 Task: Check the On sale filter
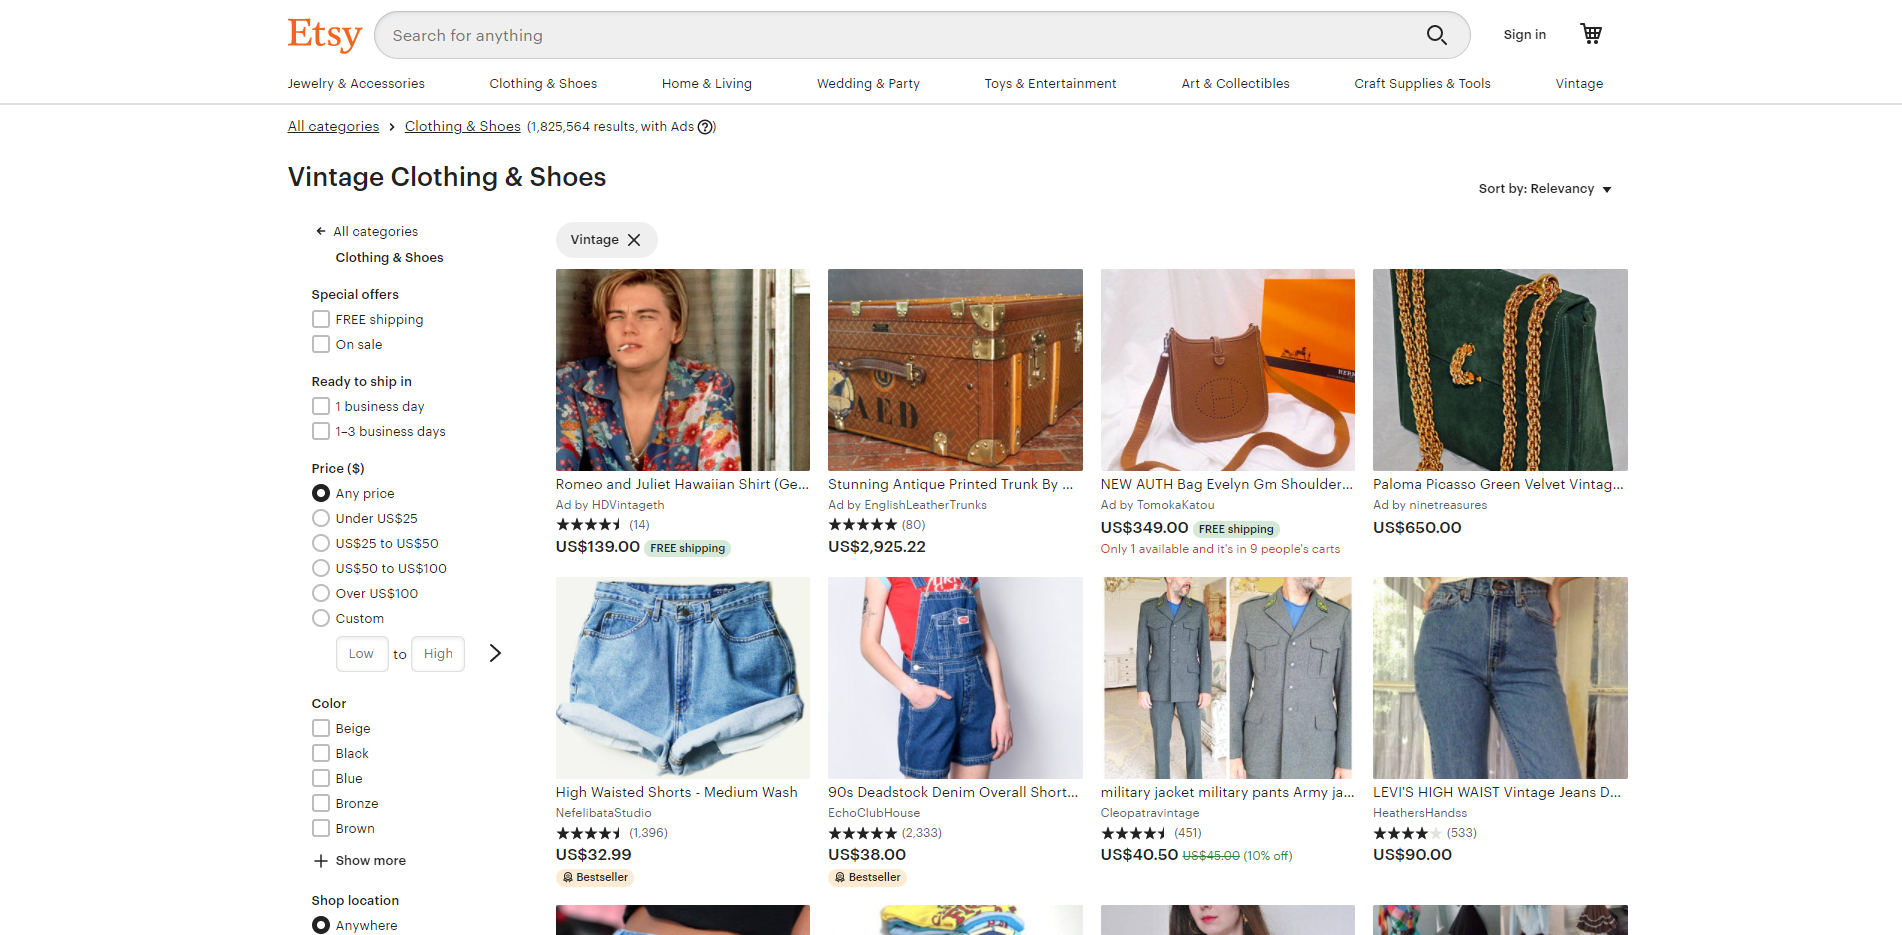click(x=321, y=344)
